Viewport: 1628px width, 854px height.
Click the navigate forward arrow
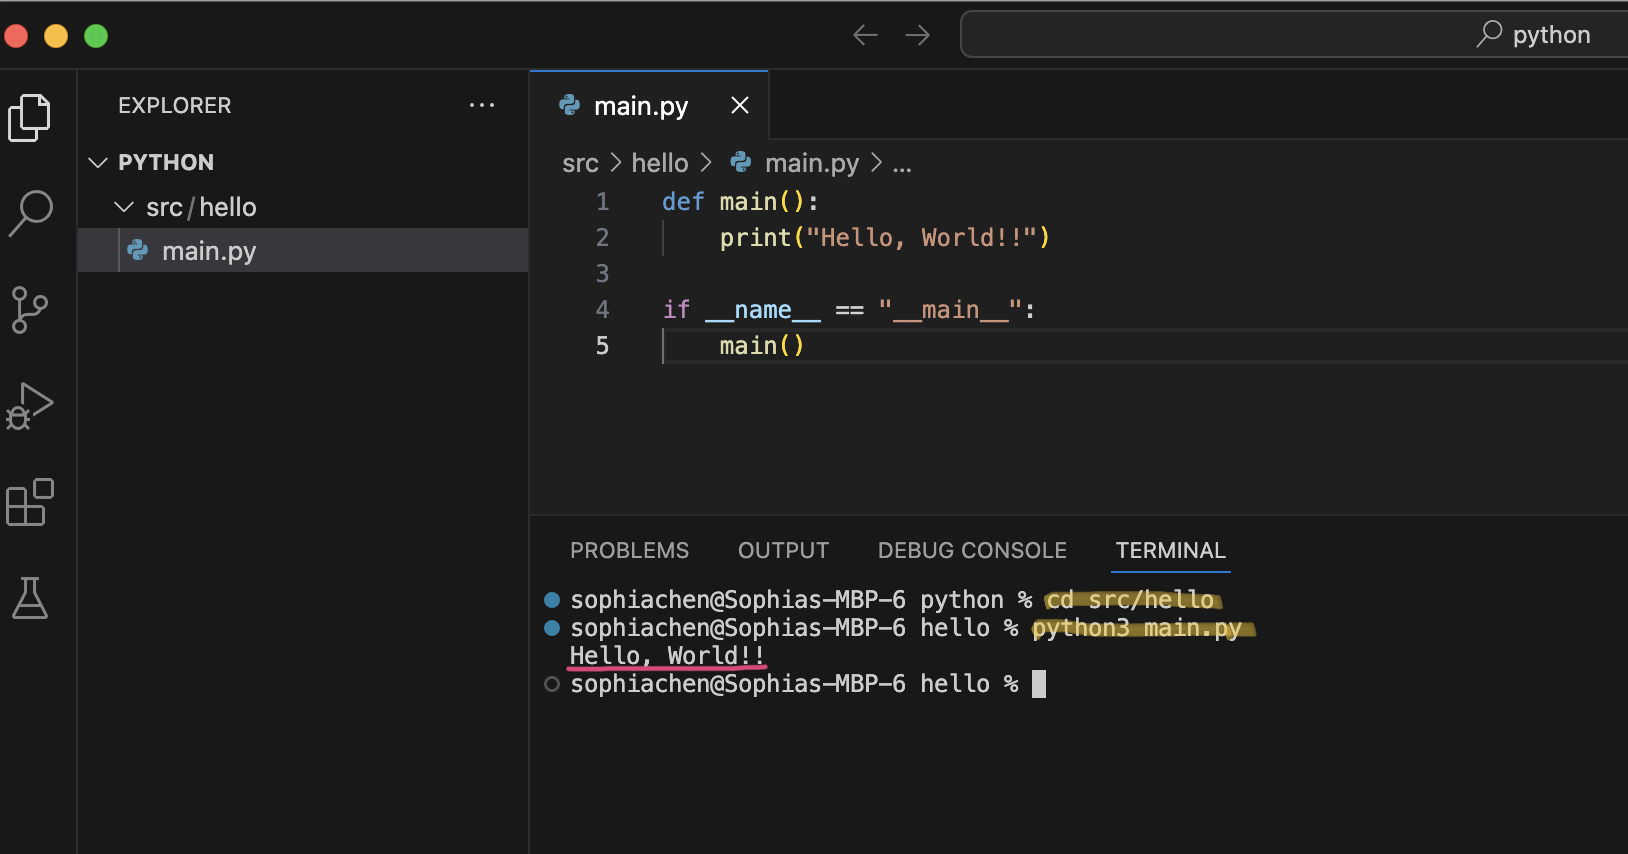tap(917, 36)
